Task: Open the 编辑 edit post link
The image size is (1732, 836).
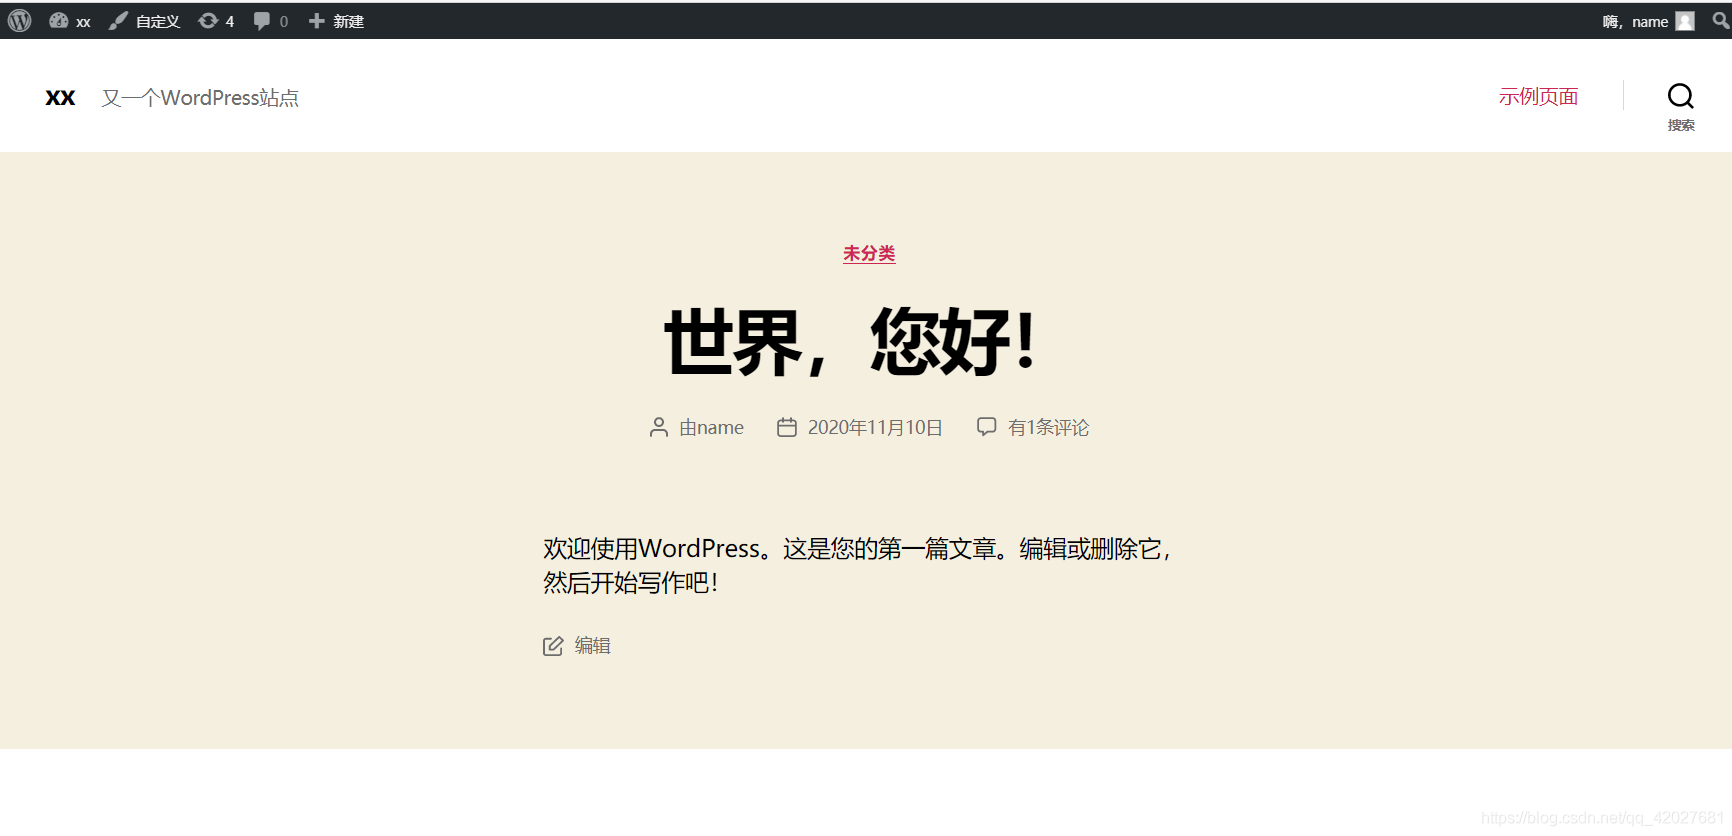Action: point(593,647)
